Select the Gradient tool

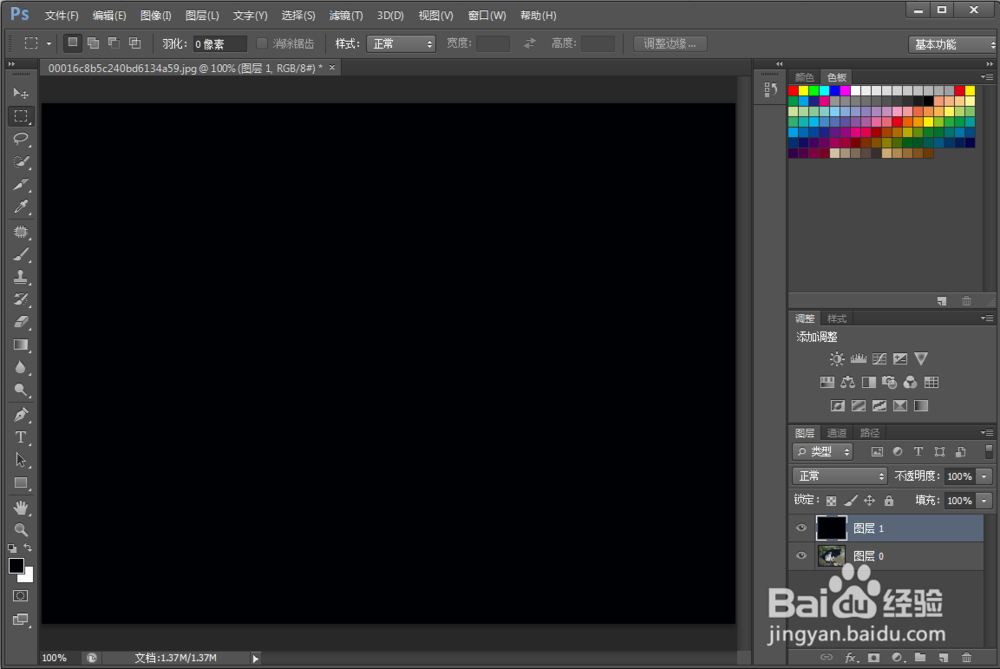coord(20,345)
